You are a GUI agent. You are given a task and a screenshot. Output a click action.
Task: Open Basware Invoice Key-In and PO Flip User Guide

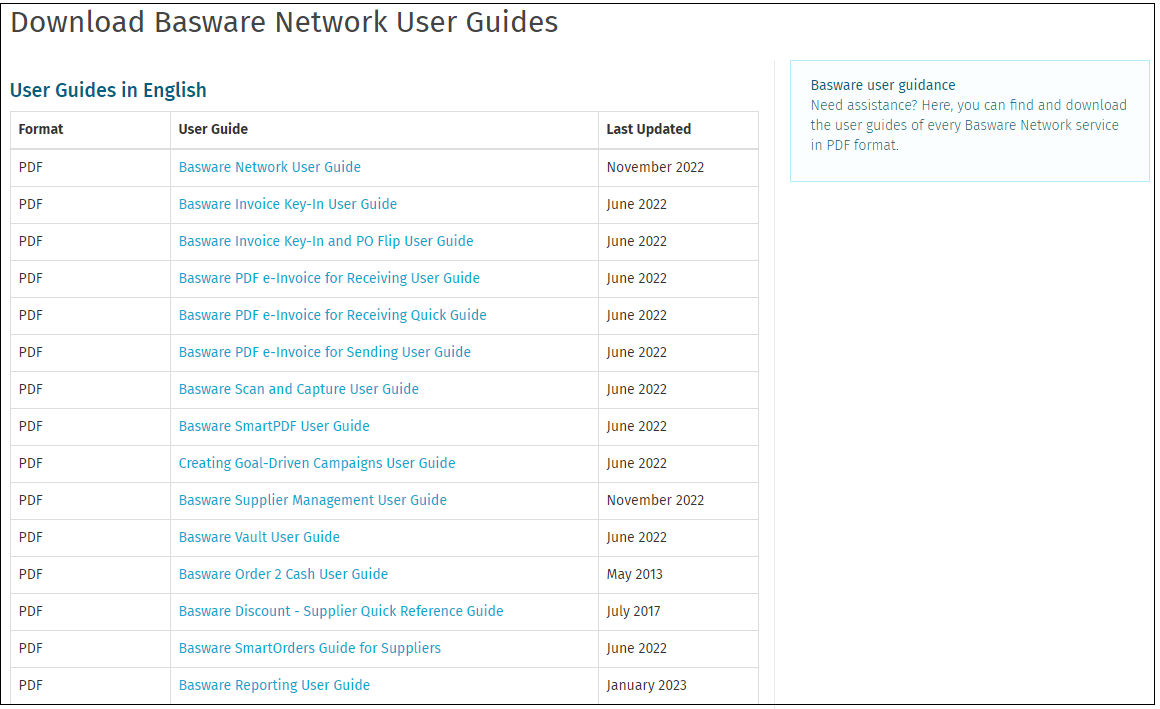pos(326,241)
